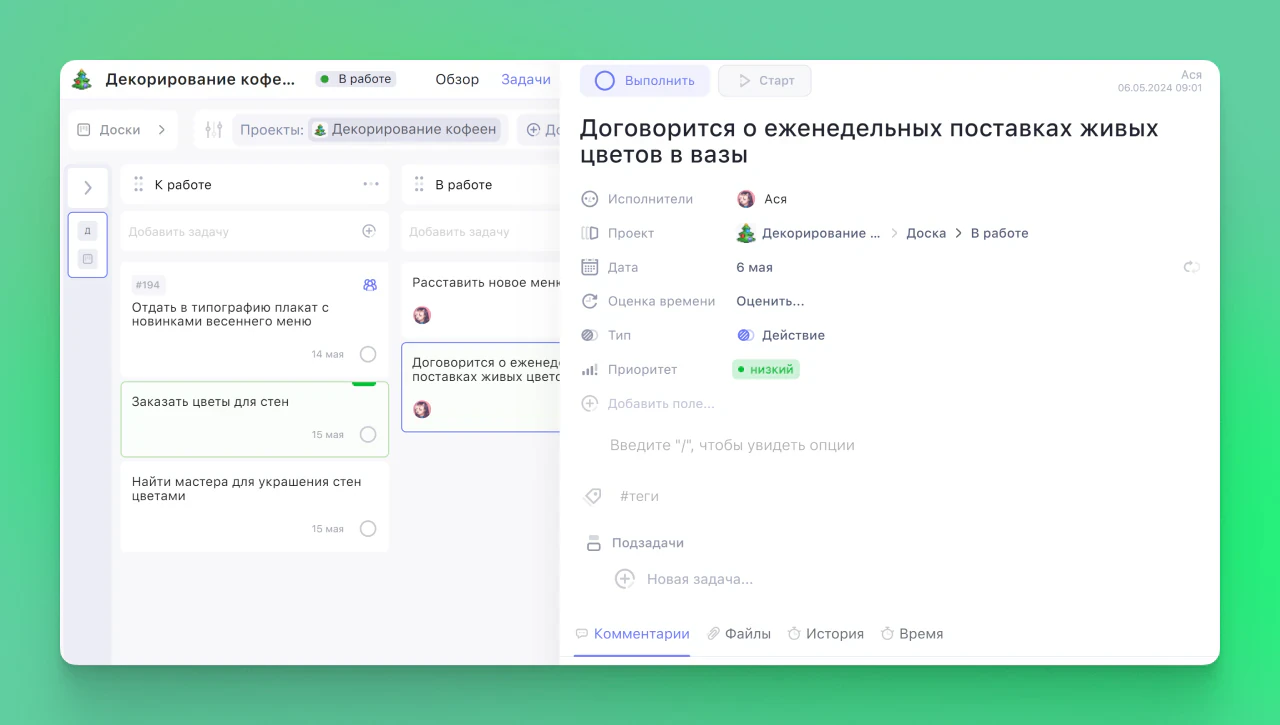The image size is (1280, 725).
Task: Open Декорирование project breadcrumb link
Action: [x=821, y=233]
